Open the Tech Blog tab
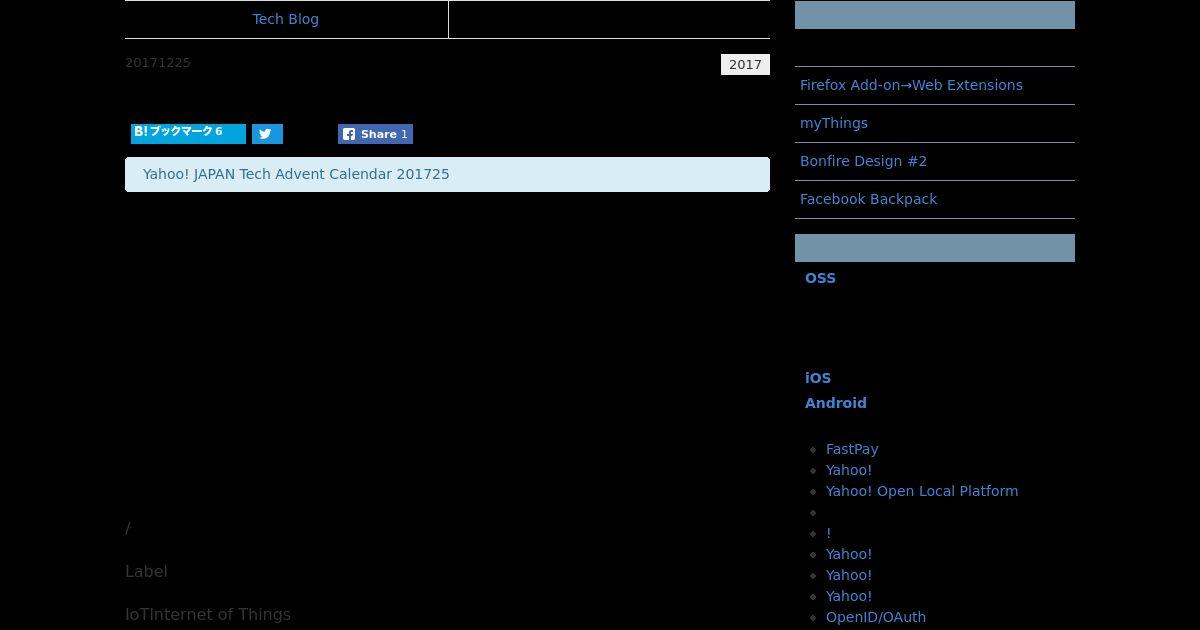The height and width of the screenshot is (630, 1200). (286, 19)
